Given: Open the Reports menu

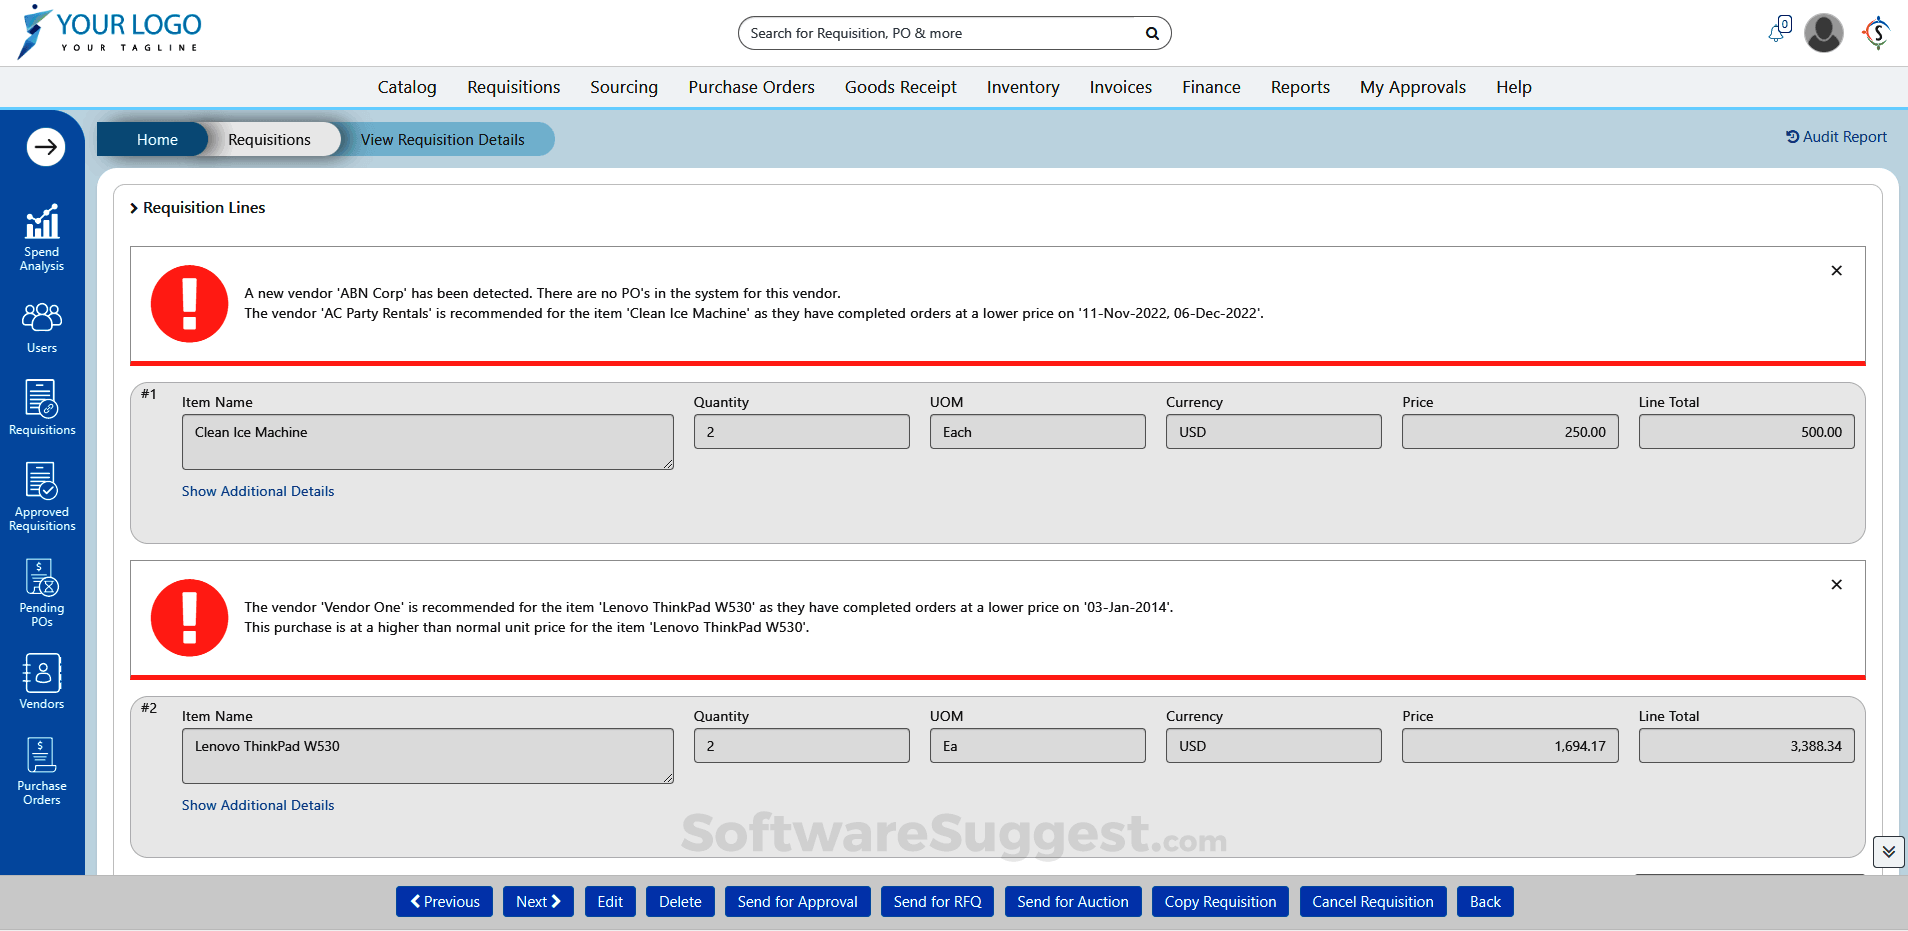Looking at the screenshot, I should click(1299, 87).
